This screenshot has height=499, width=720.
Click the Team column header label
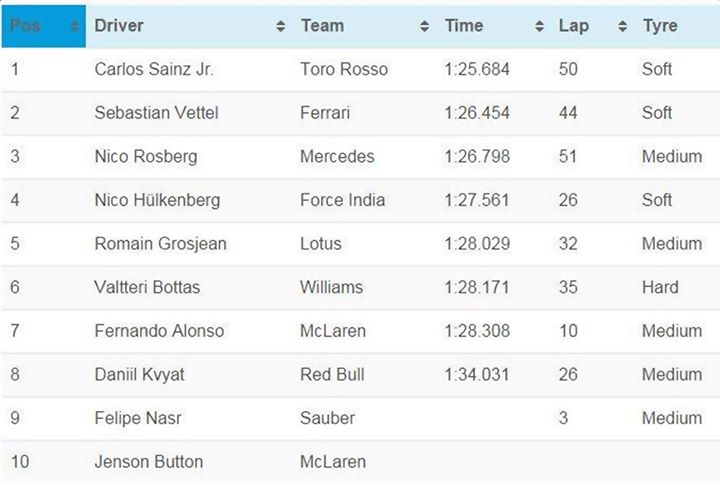pos(322,26)
